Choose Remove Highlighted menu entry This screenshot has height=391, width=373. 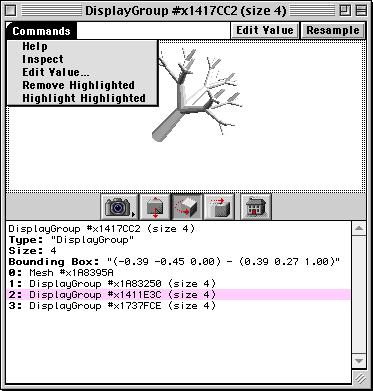(78, 85)
